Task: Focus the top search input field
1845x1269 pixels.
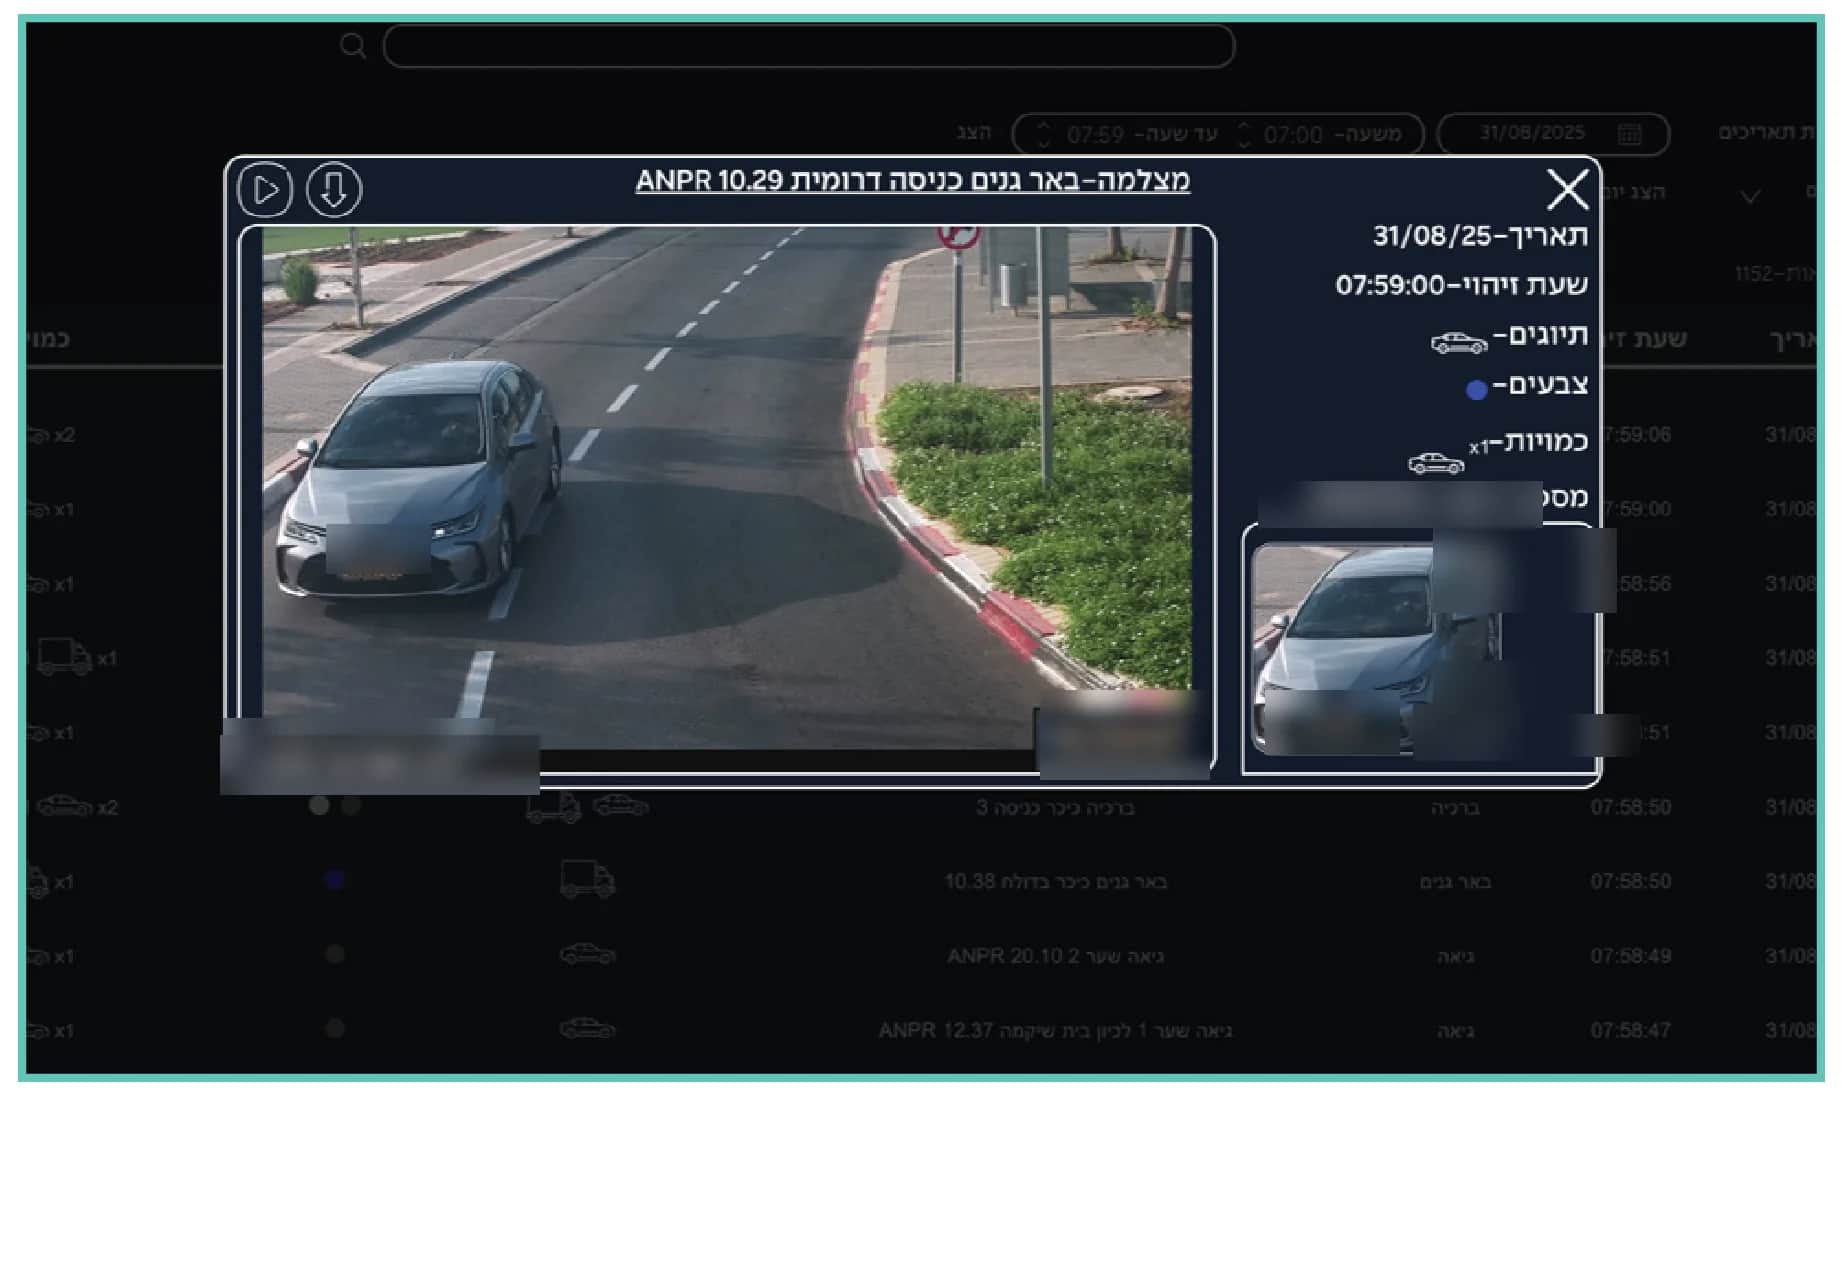Action: [809, 46]
